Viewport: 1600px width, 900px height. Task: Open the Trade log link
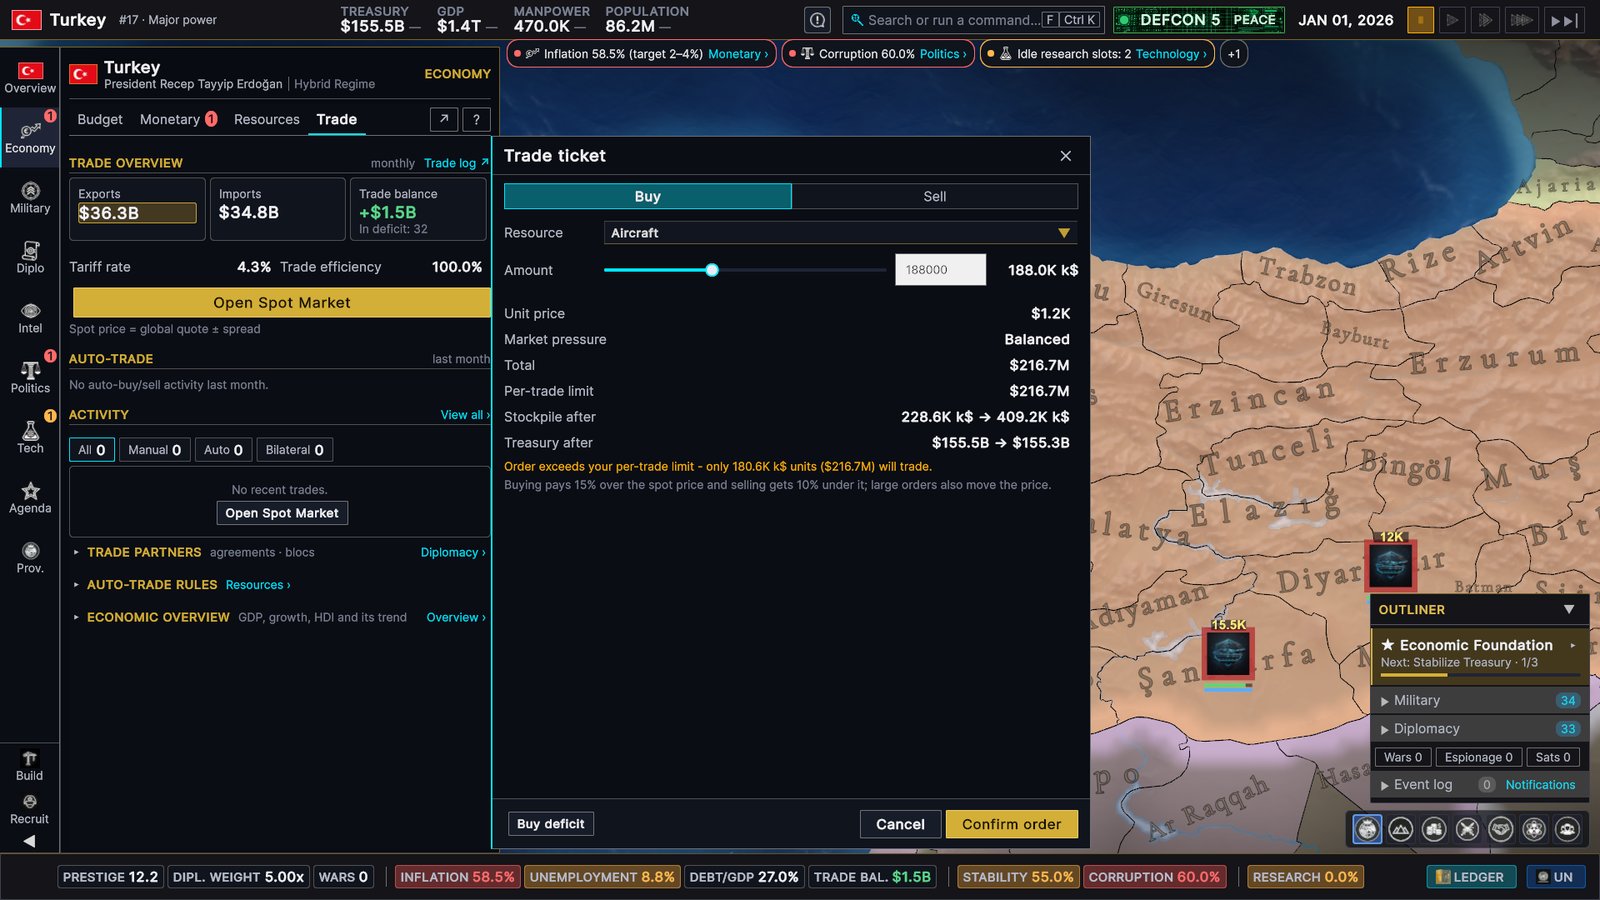pos(456,163)
